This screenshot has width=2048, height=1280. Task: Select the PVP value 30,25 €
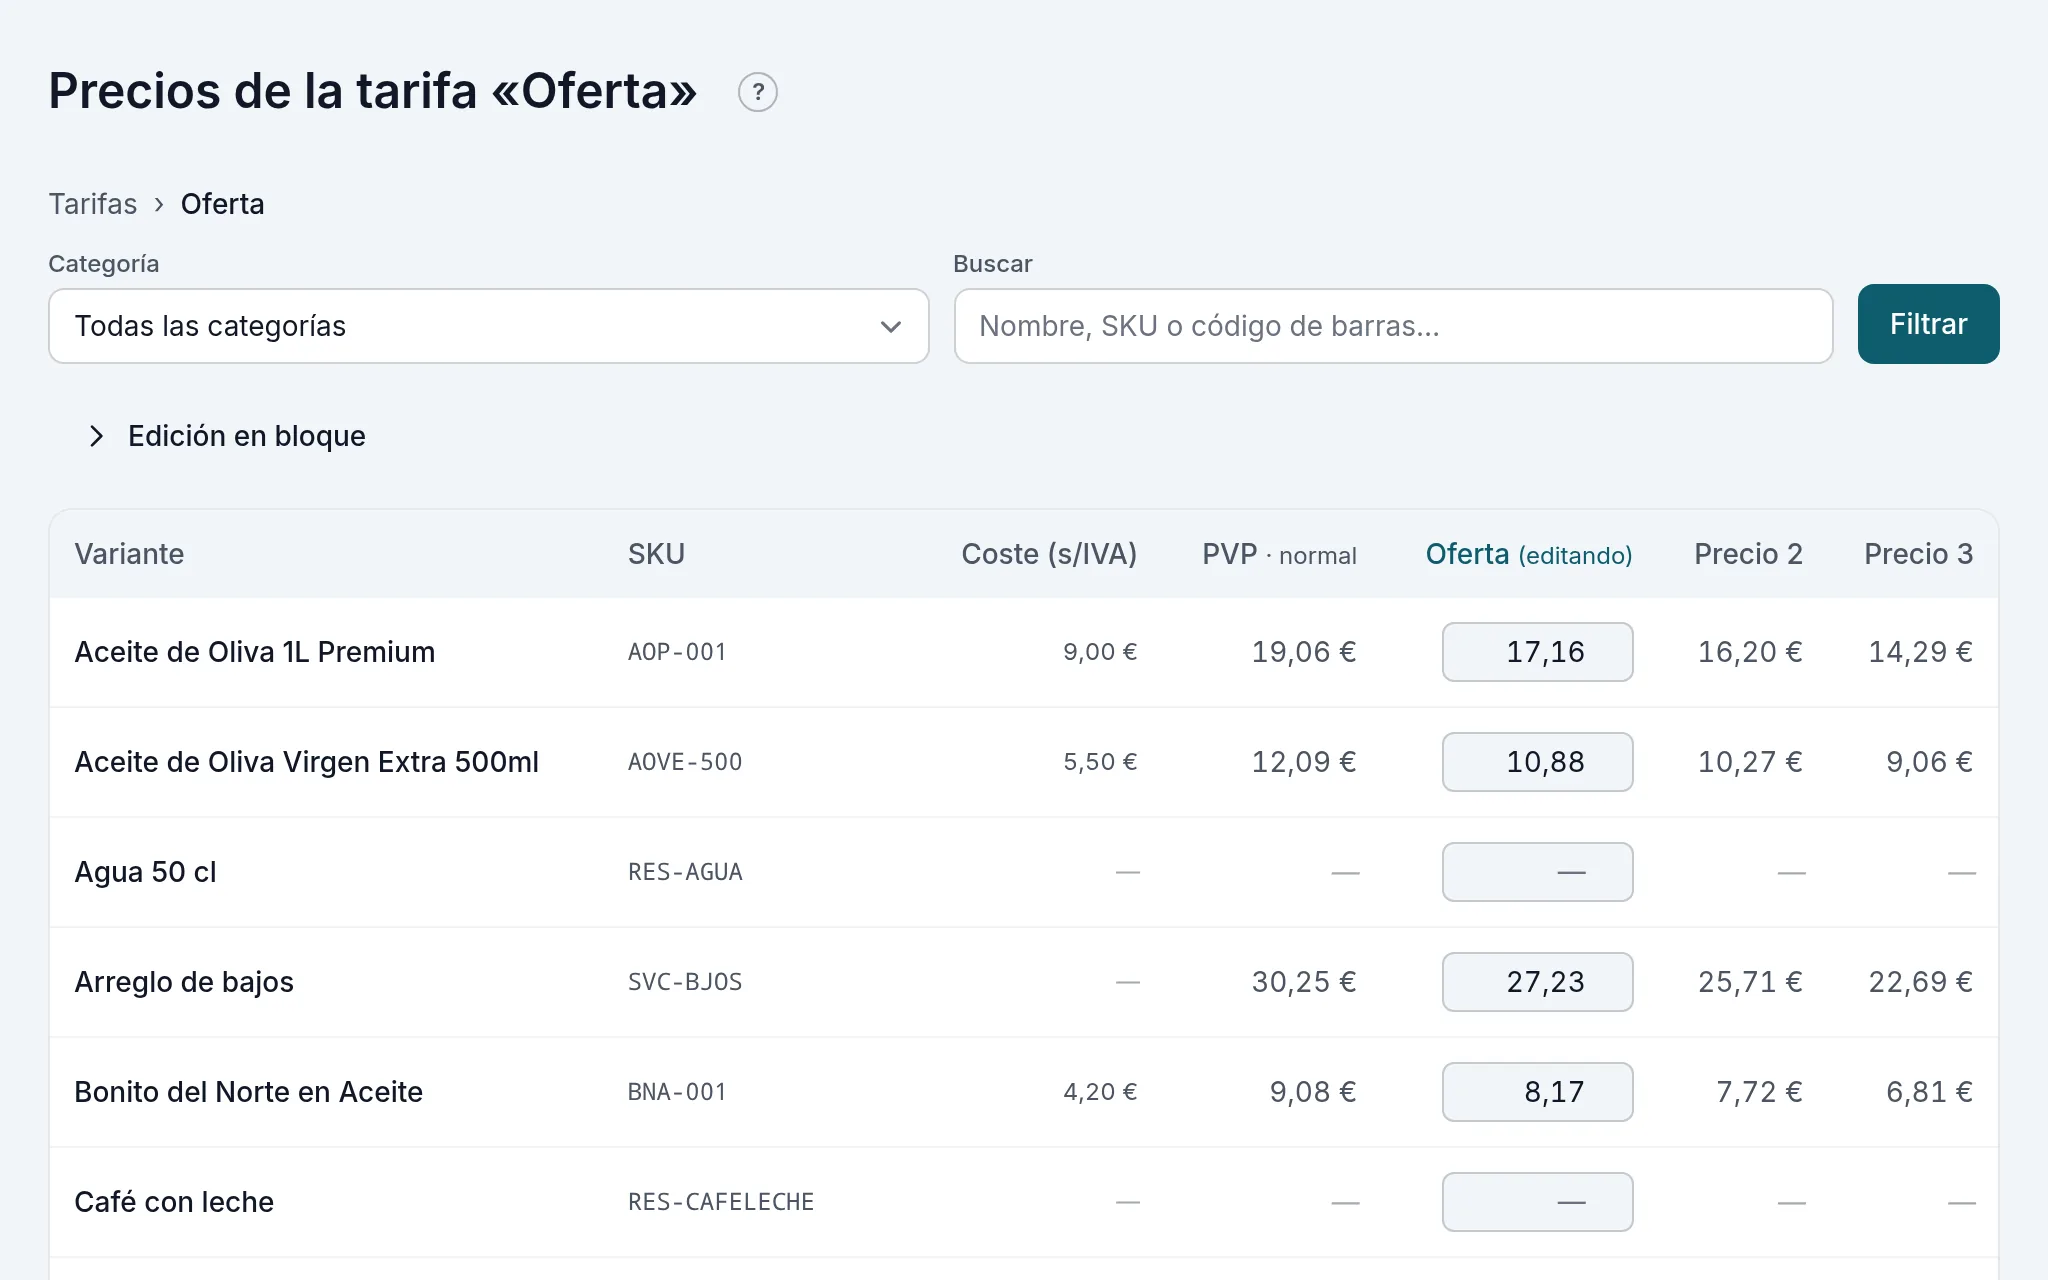1304,982
